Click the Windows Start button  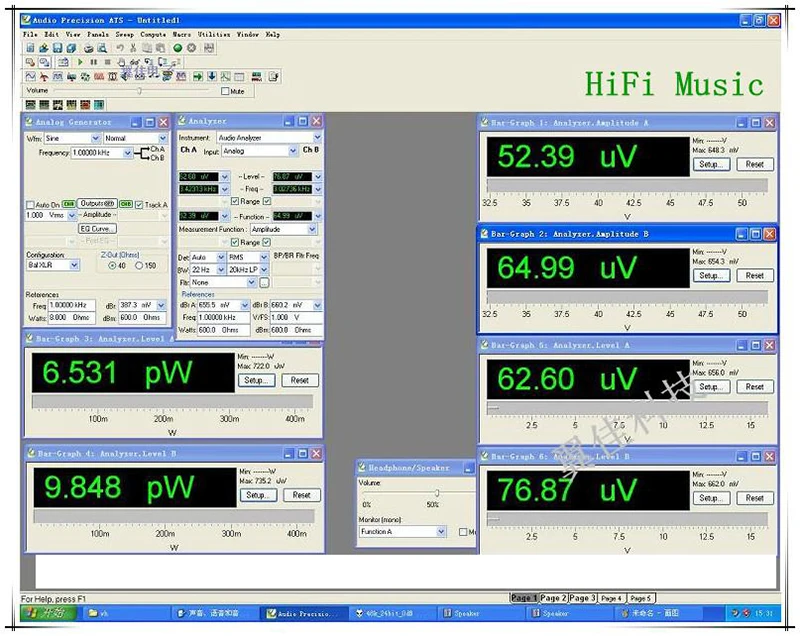48,613
